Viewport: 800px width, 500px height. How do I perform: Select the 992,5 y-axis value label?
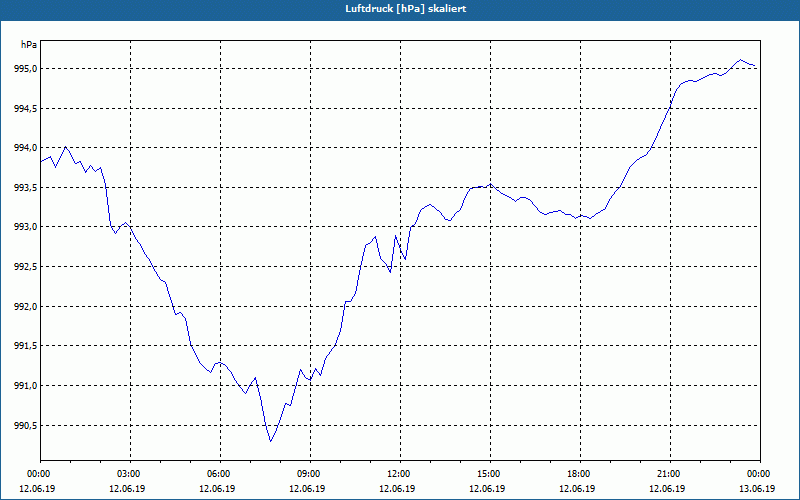[x=26, y=267]
